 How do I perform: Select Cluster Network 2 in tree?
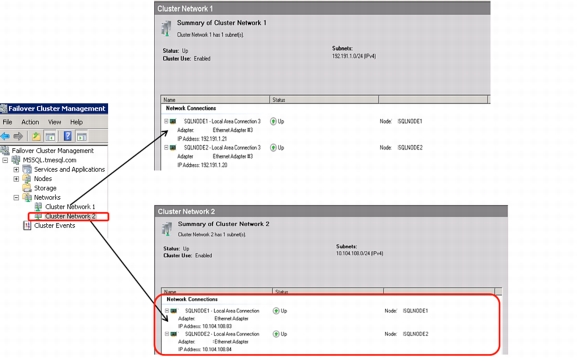point(70,216)
